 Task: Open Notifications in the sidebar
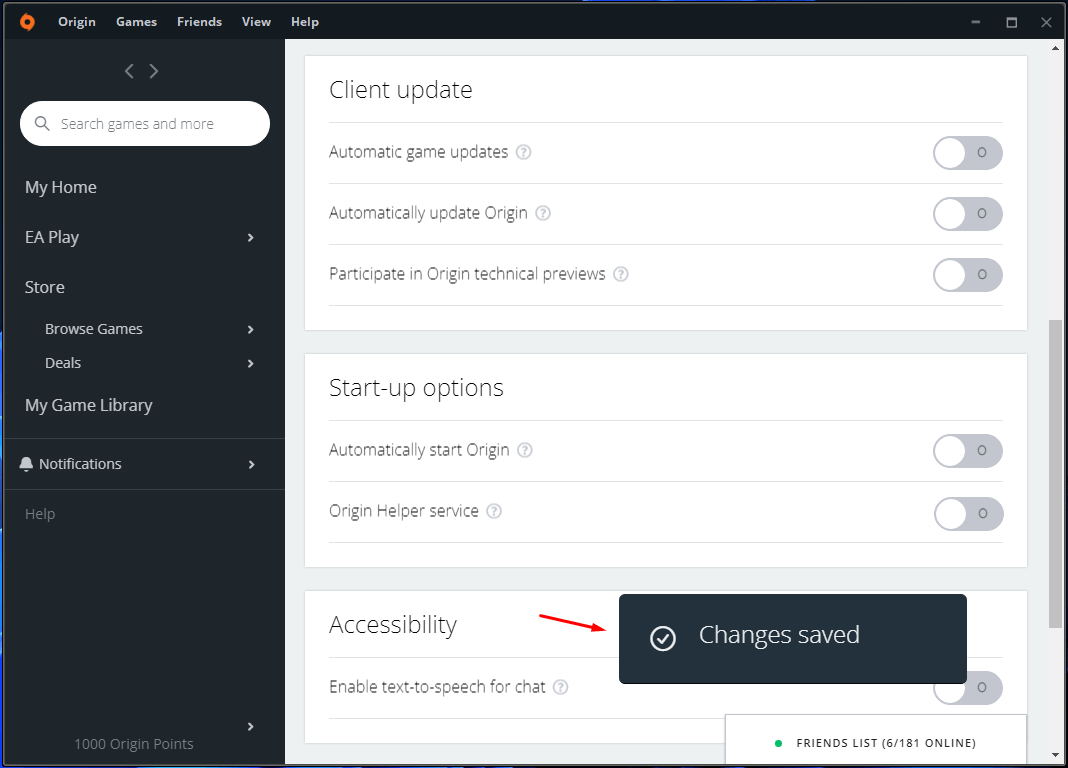80,464
